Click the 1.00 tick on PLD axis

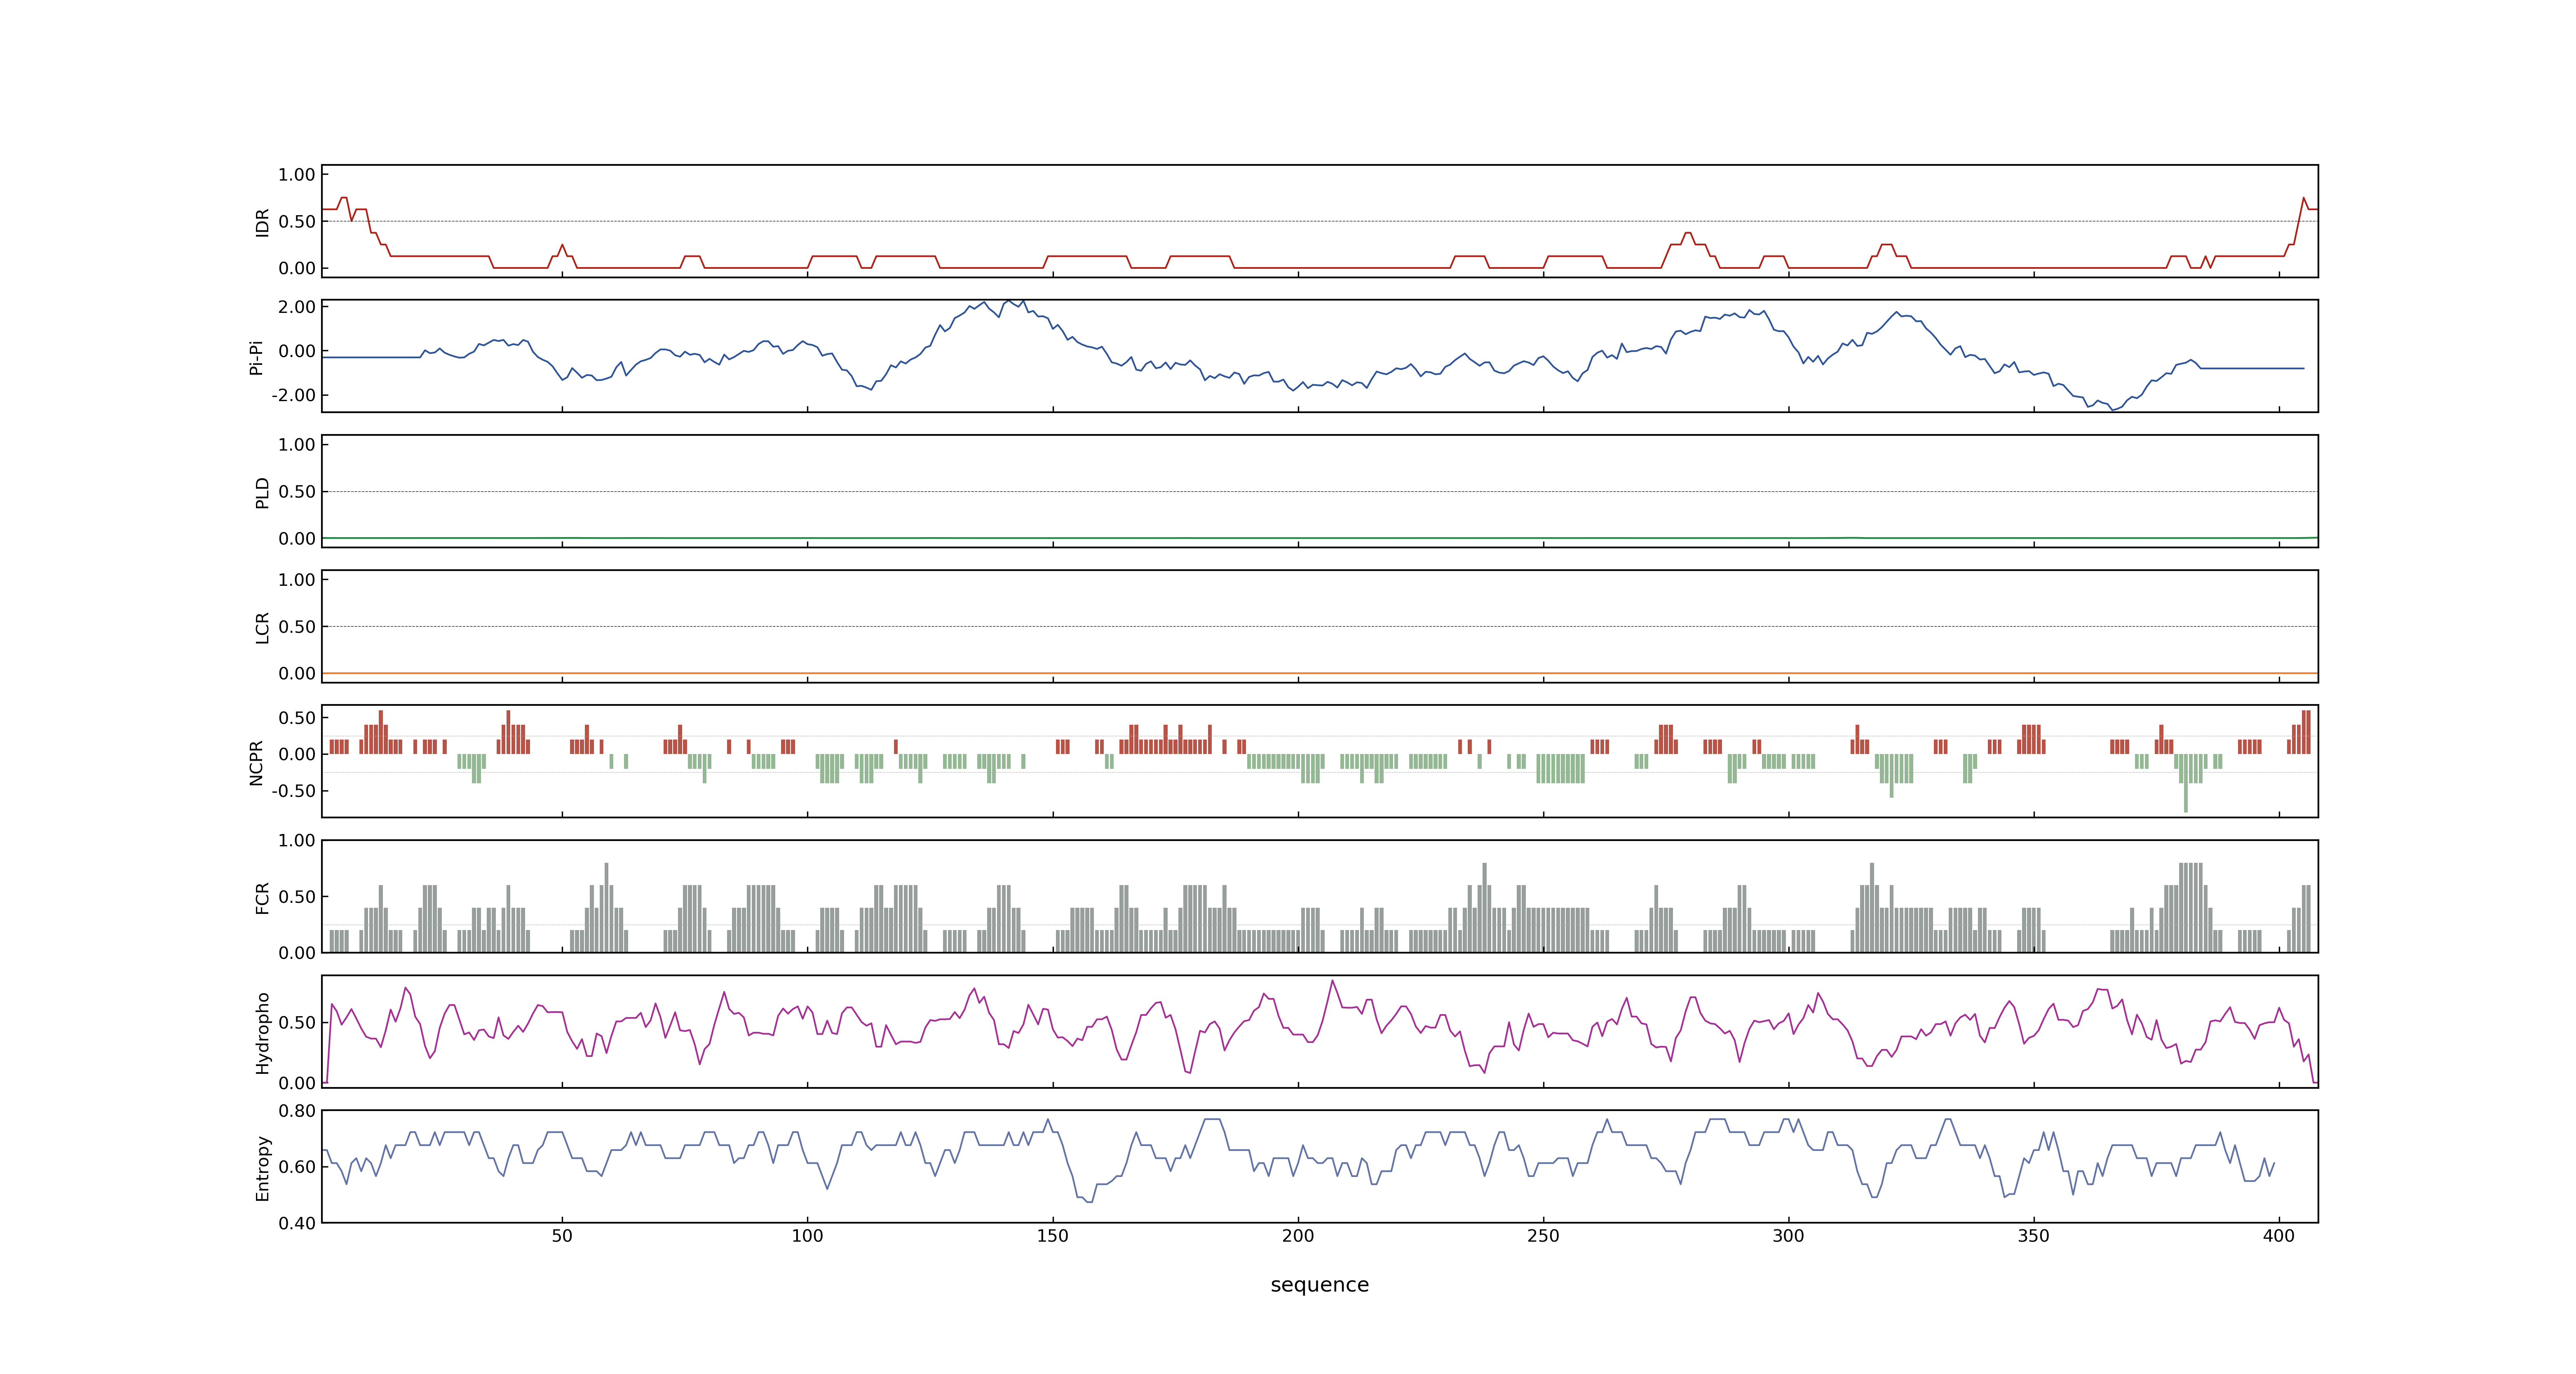(x=297, y=445)
